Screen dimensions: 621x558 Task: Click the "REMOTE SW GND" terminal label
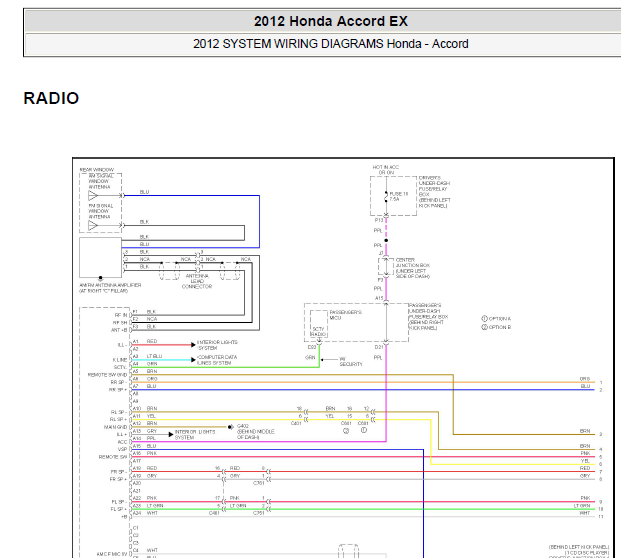[107, 375]
